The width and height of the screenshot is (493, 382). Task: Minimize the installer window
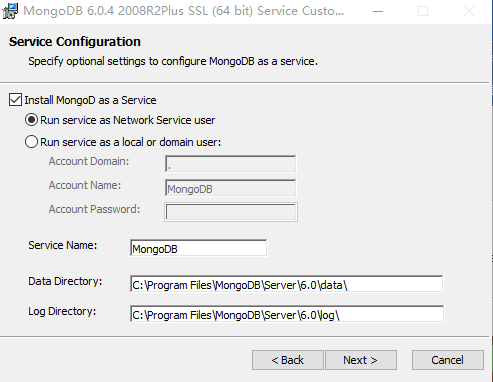[x=378, y=11]
